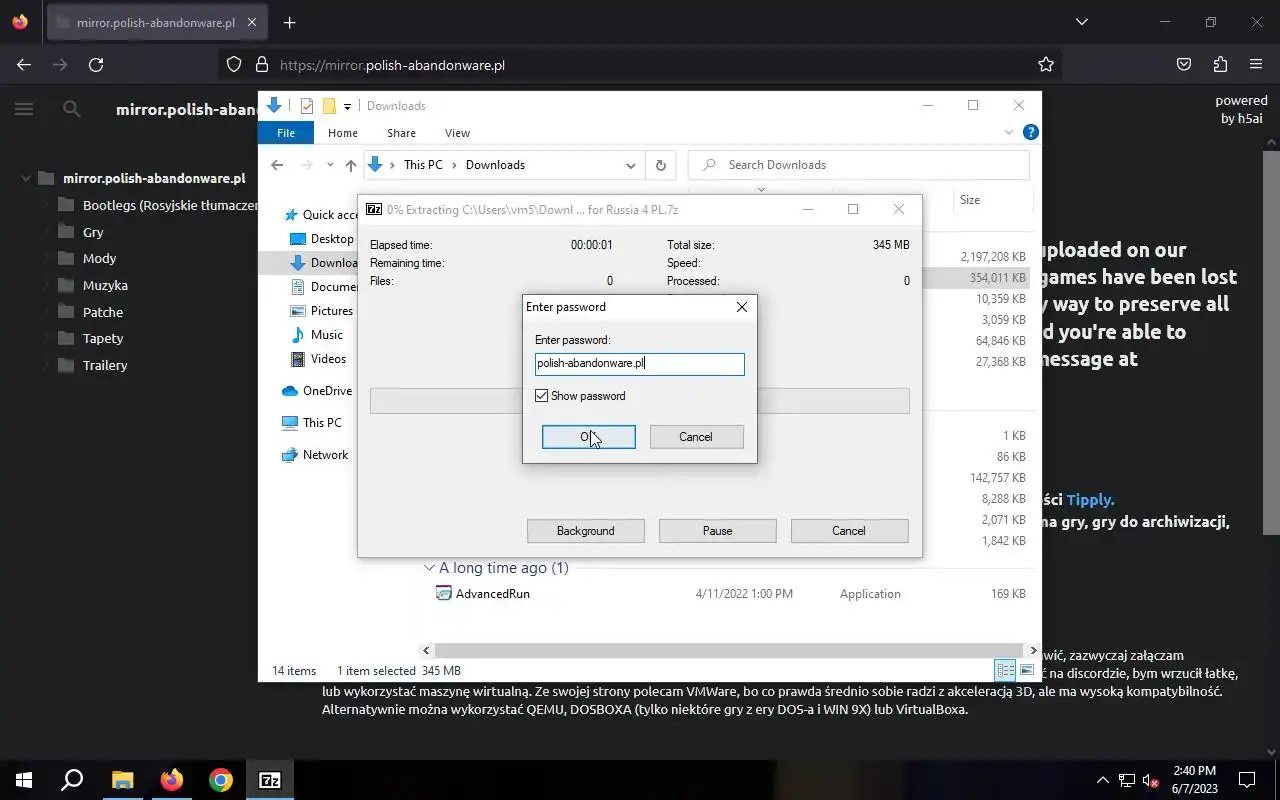Image resolution: width=1280 pixels, height=800 pixels.
Task: Click Cancel in the Enter password dialog
Action: 696,437
